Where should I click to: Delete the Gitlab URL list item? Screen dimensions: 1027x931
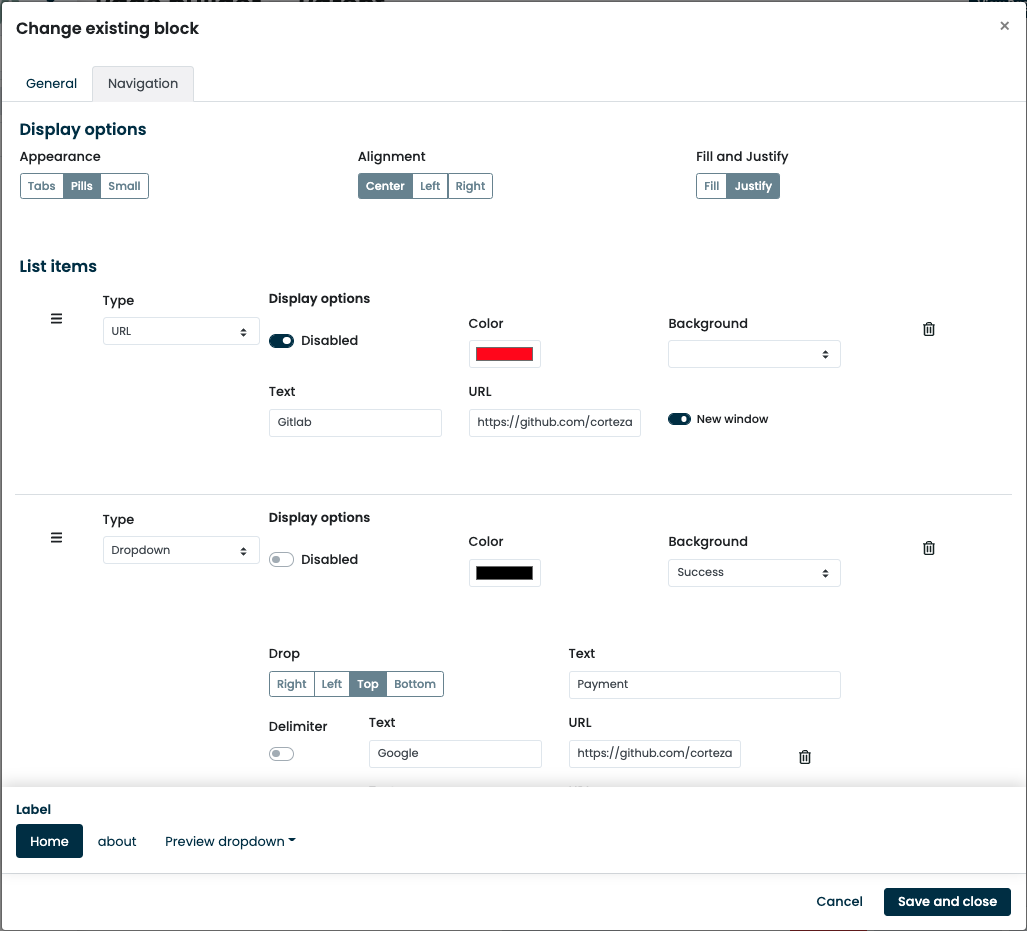(x=929, y=329)
